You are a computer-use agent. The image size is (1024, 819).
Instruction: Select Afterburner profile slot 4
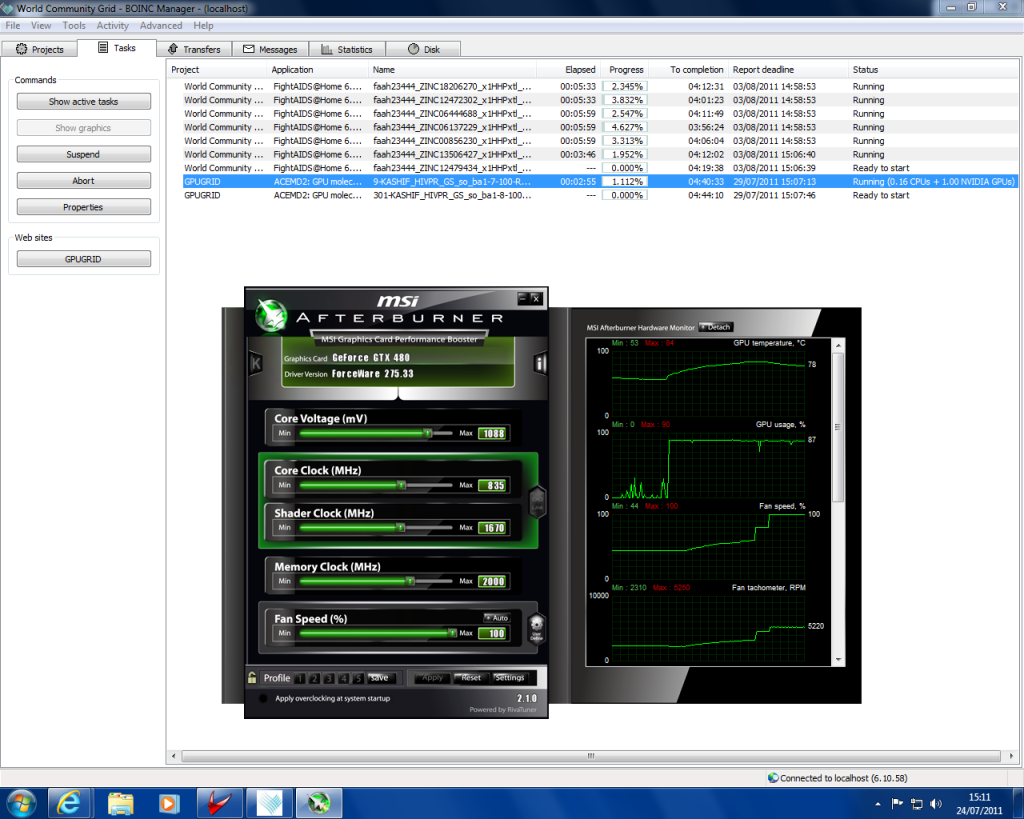tap(344, 679)
